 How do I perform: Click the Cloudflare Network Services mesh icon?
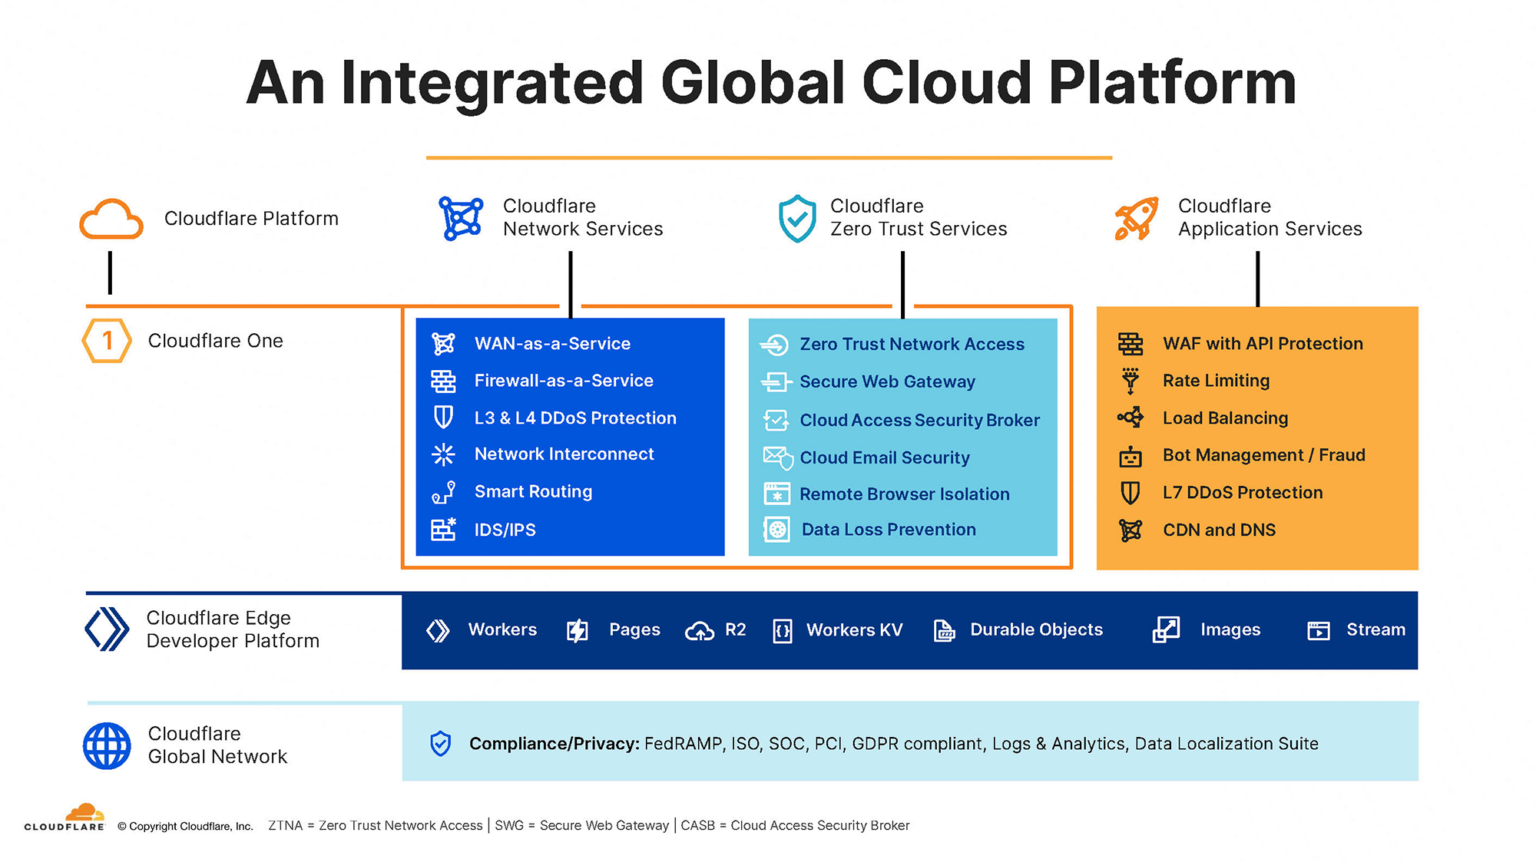click(x=461, y=218)
